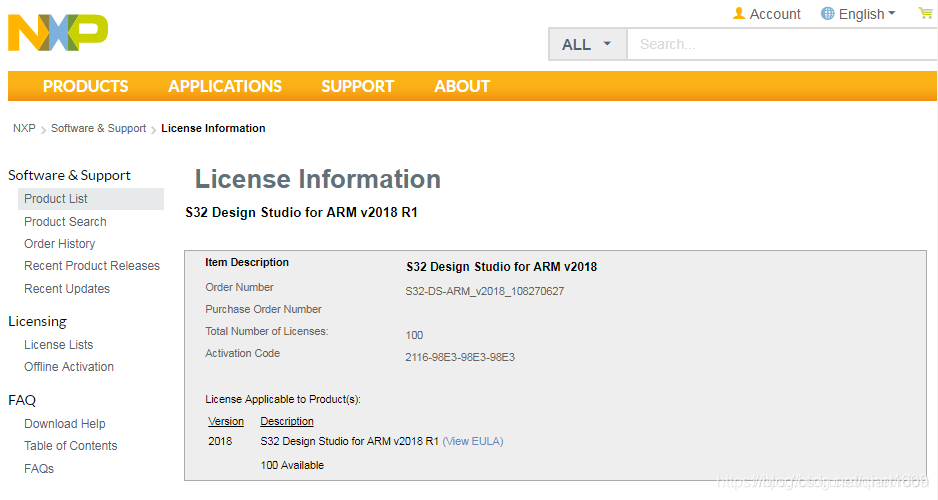Open Download Help under FAQ
938x500 pixels.
coord(65,424)
